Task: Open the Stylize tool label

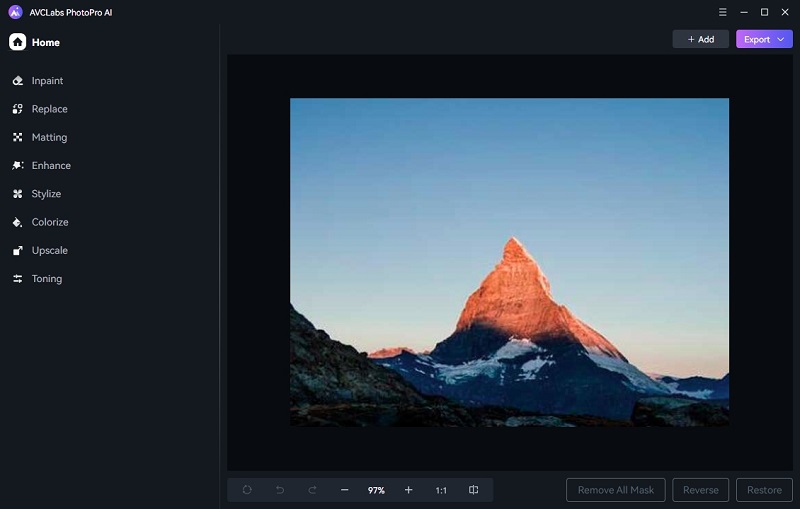Action: (x=46, y=194)
